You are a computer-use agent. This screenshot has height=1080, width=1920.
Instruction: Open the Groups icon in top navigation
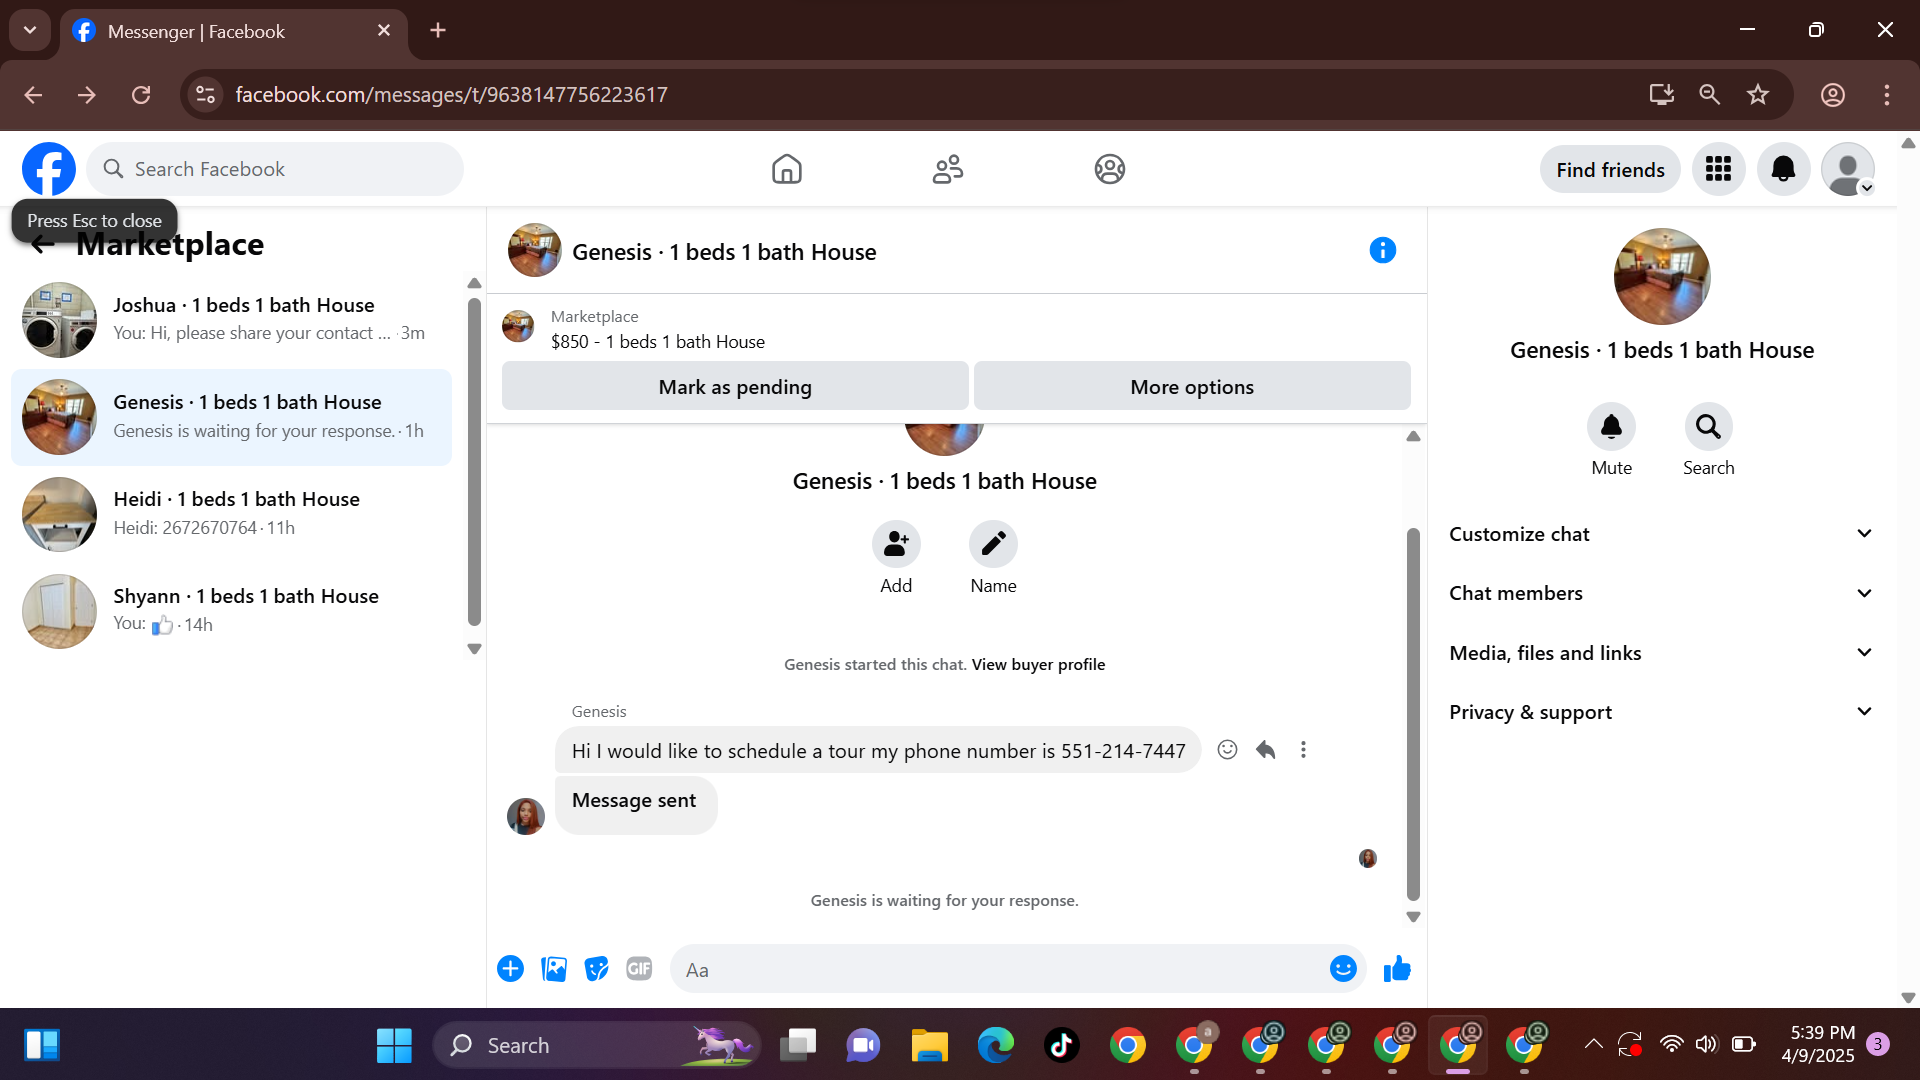point(1109,169)
